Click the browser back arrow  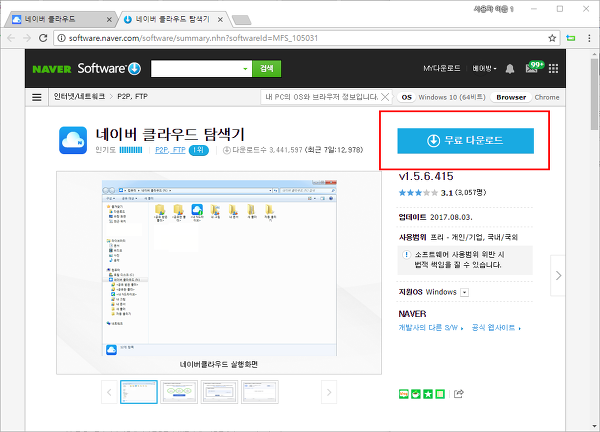pos(11,38)
